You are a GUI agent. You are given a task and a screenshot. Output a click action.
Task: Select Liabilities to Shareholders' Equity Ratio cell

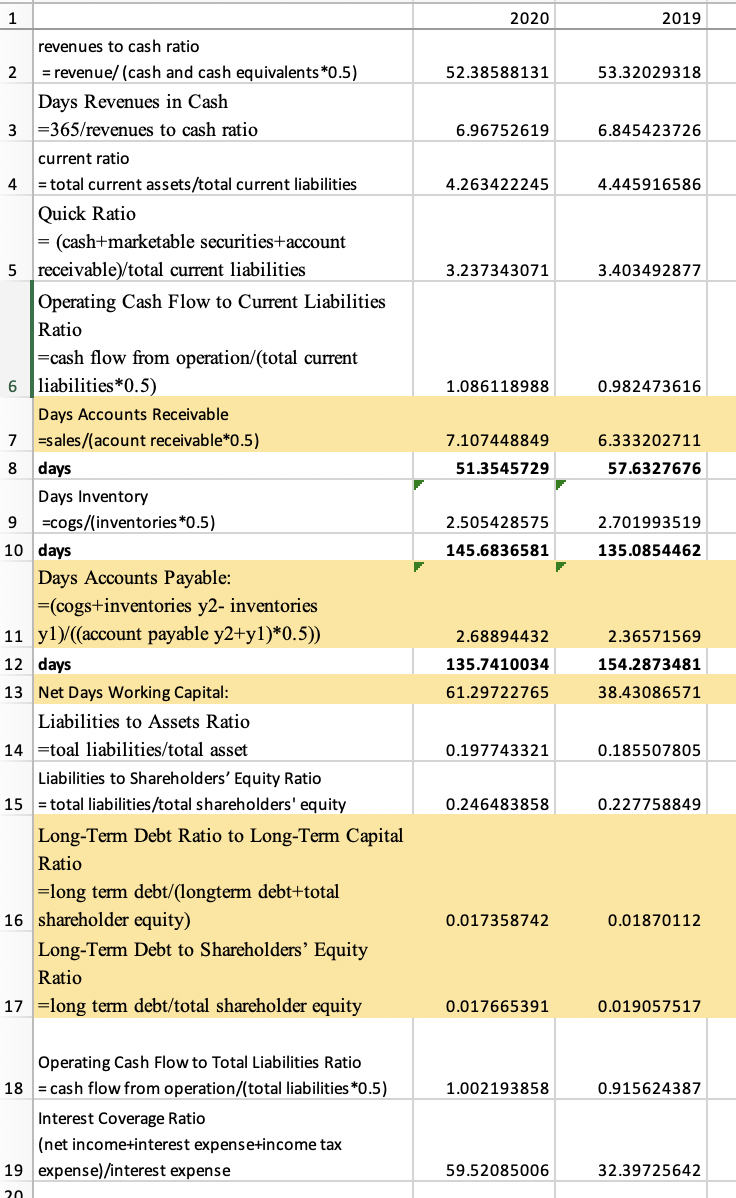point(222,788)
